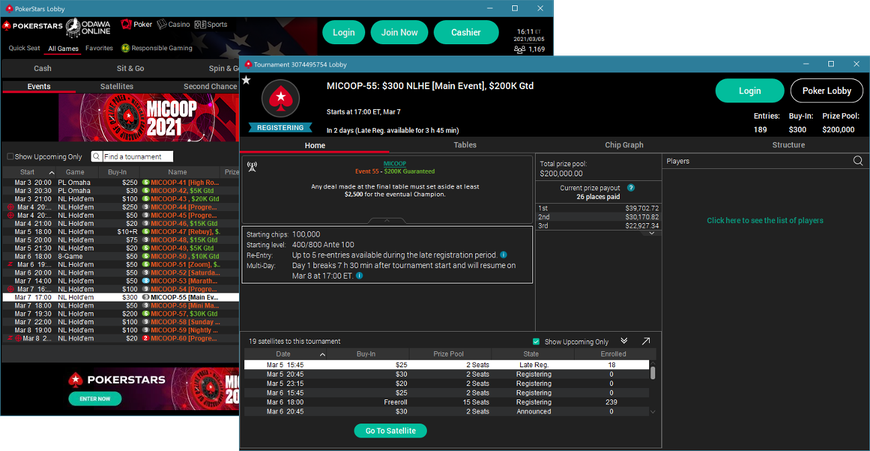The height and width of the screenshot is (451, 870).
Task: Select the Satellites tab in lobby
Action: [117, 87]
